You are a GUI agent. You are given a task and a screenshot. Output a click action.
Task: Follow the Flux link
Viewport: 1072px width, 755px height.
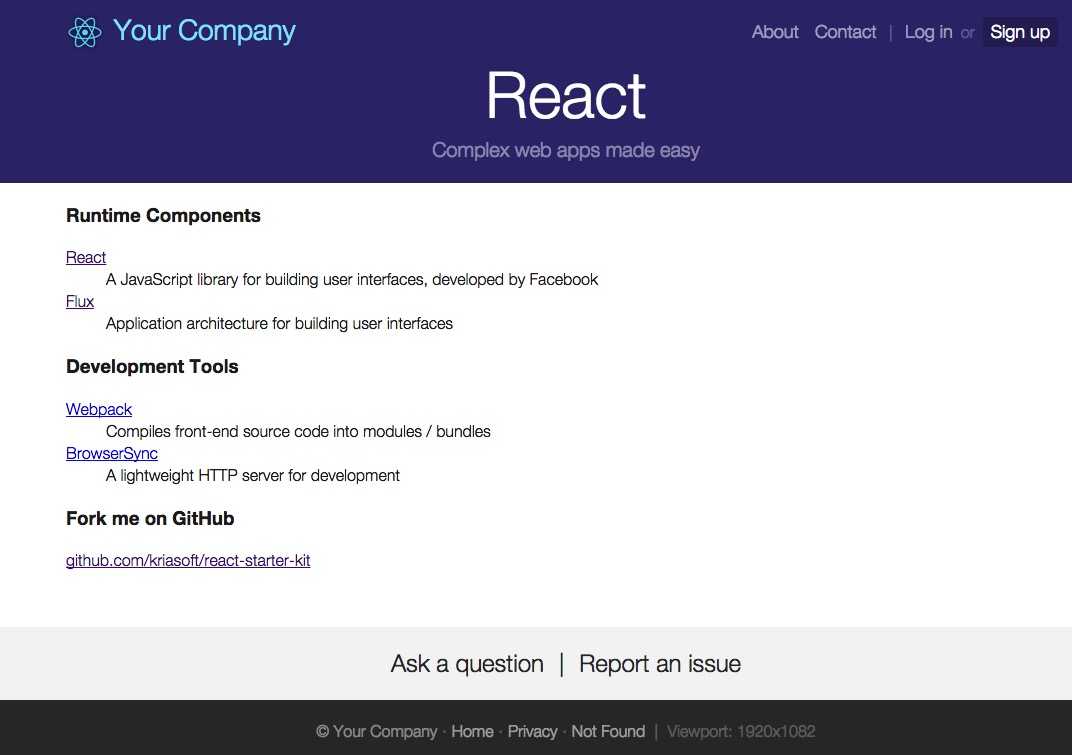pos(80,302)
